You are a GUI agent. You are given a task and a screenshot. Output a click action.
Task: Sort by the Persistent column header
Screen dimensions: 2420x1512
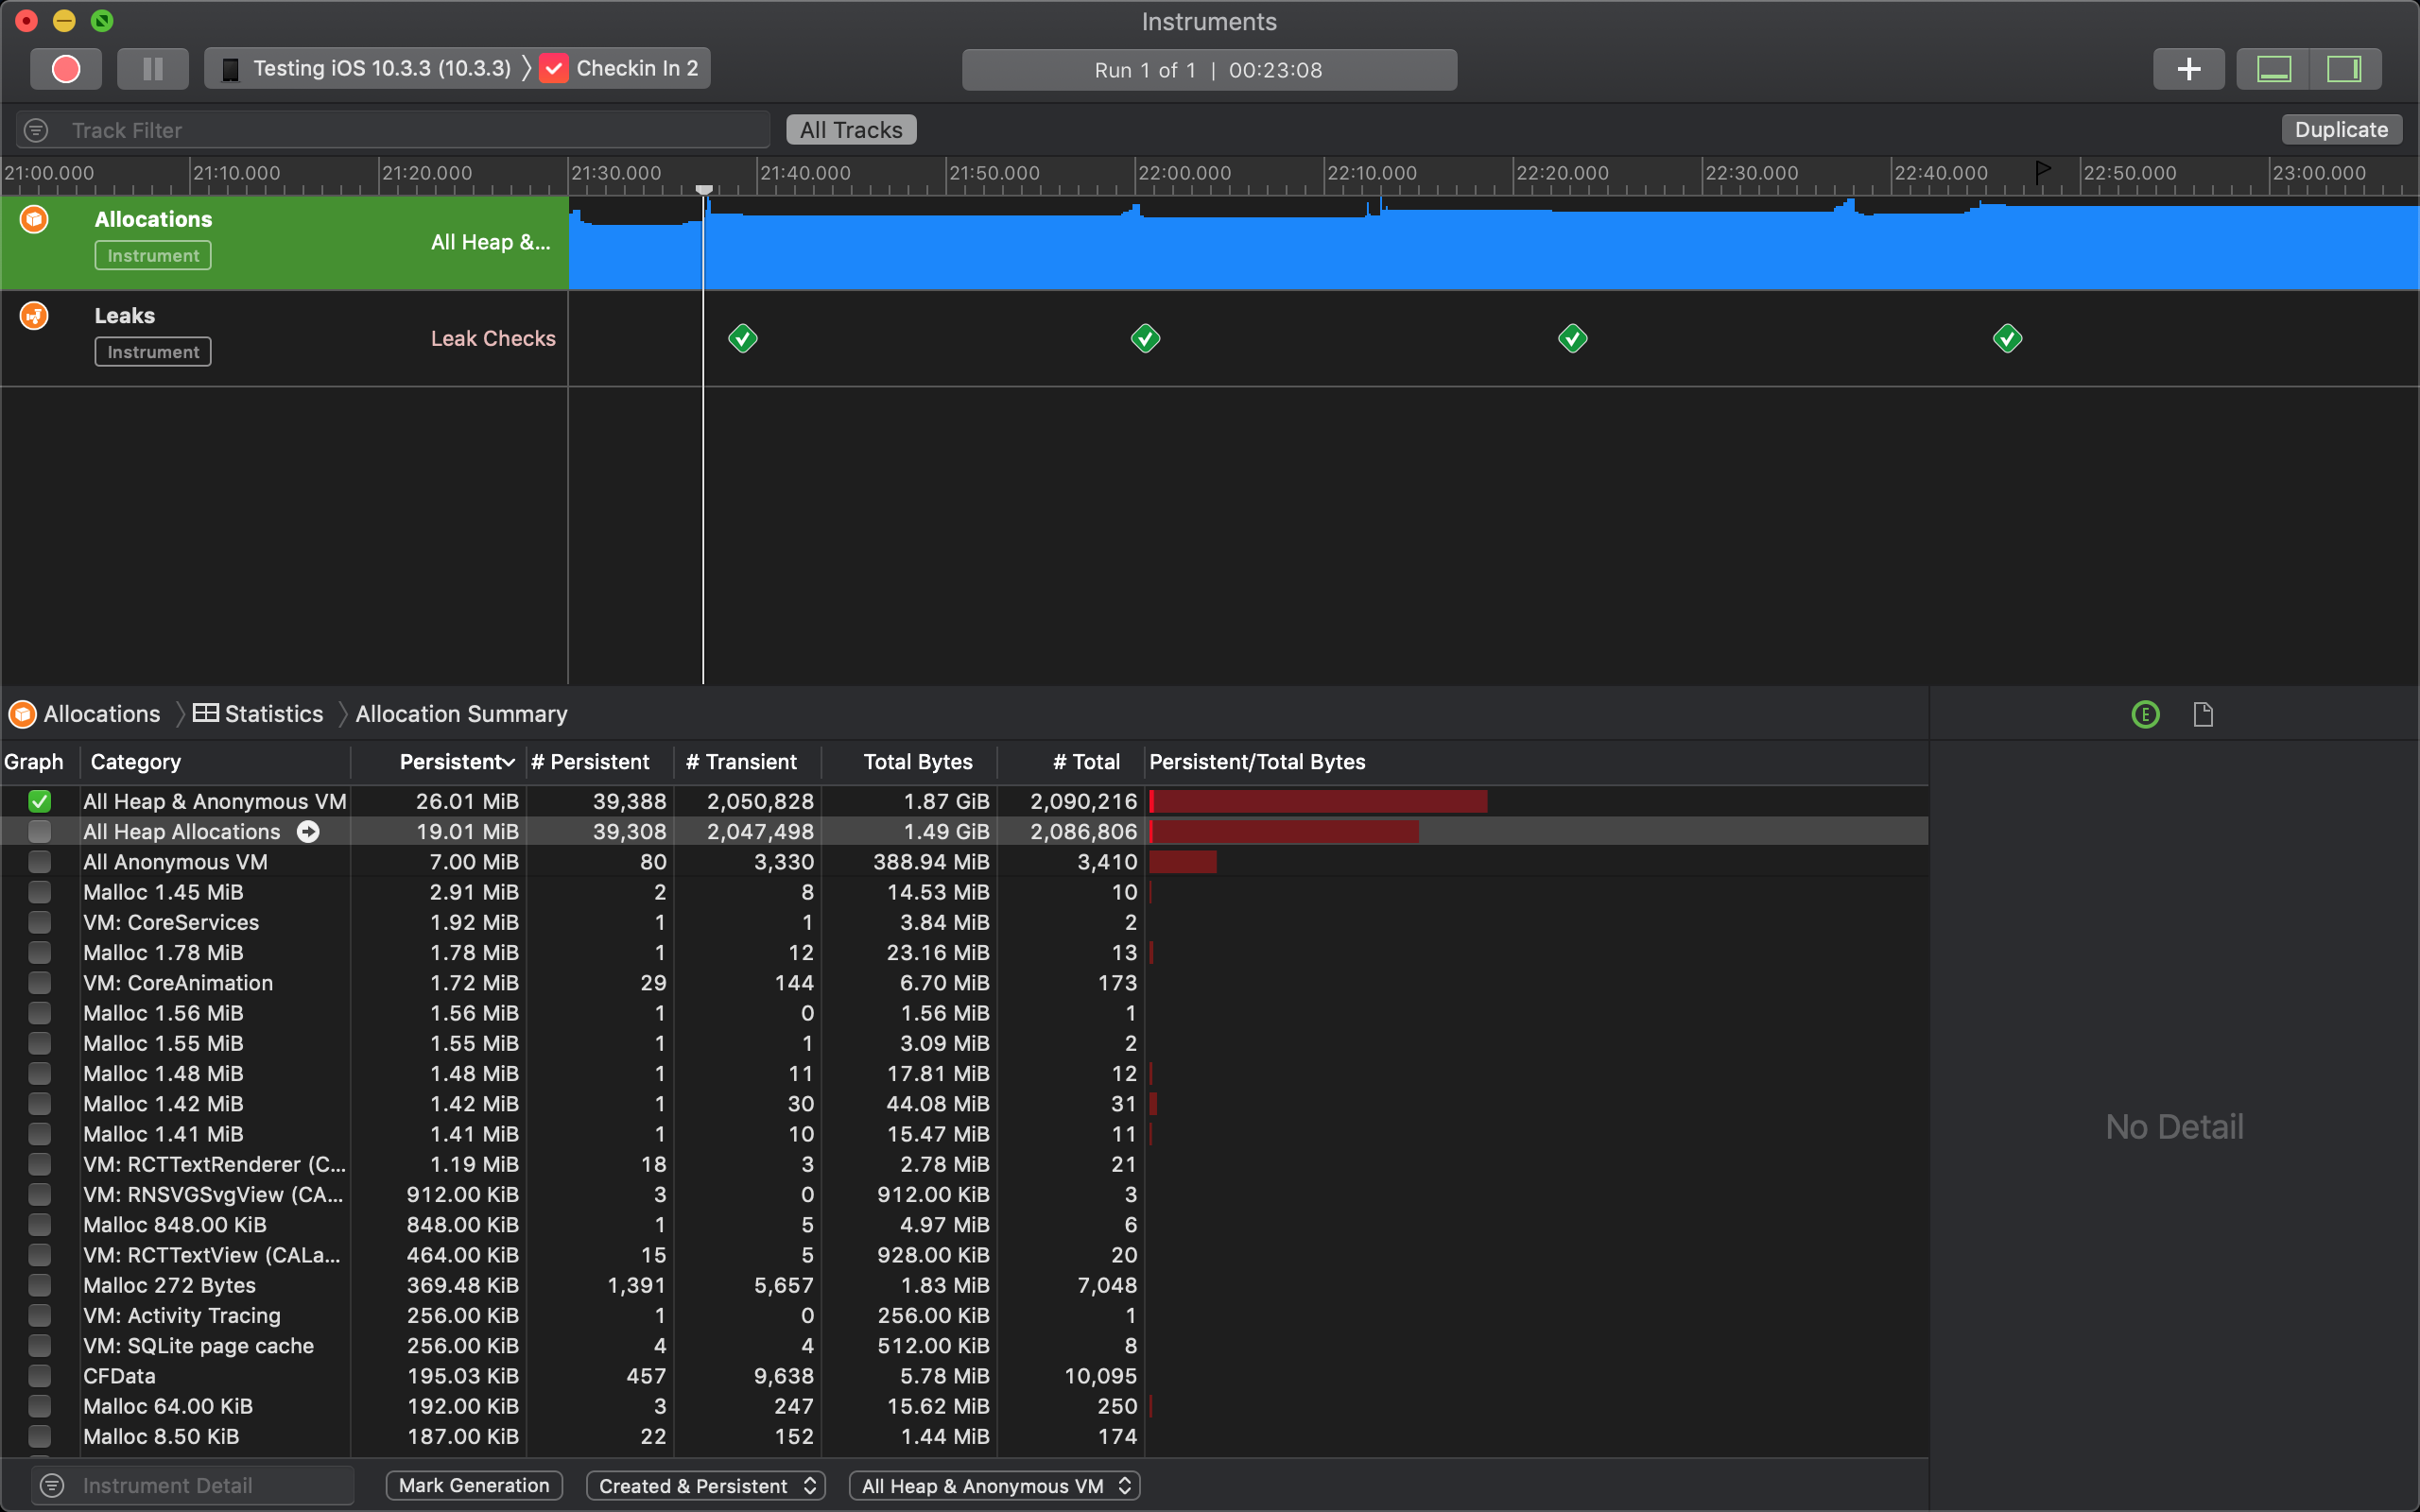438,762
